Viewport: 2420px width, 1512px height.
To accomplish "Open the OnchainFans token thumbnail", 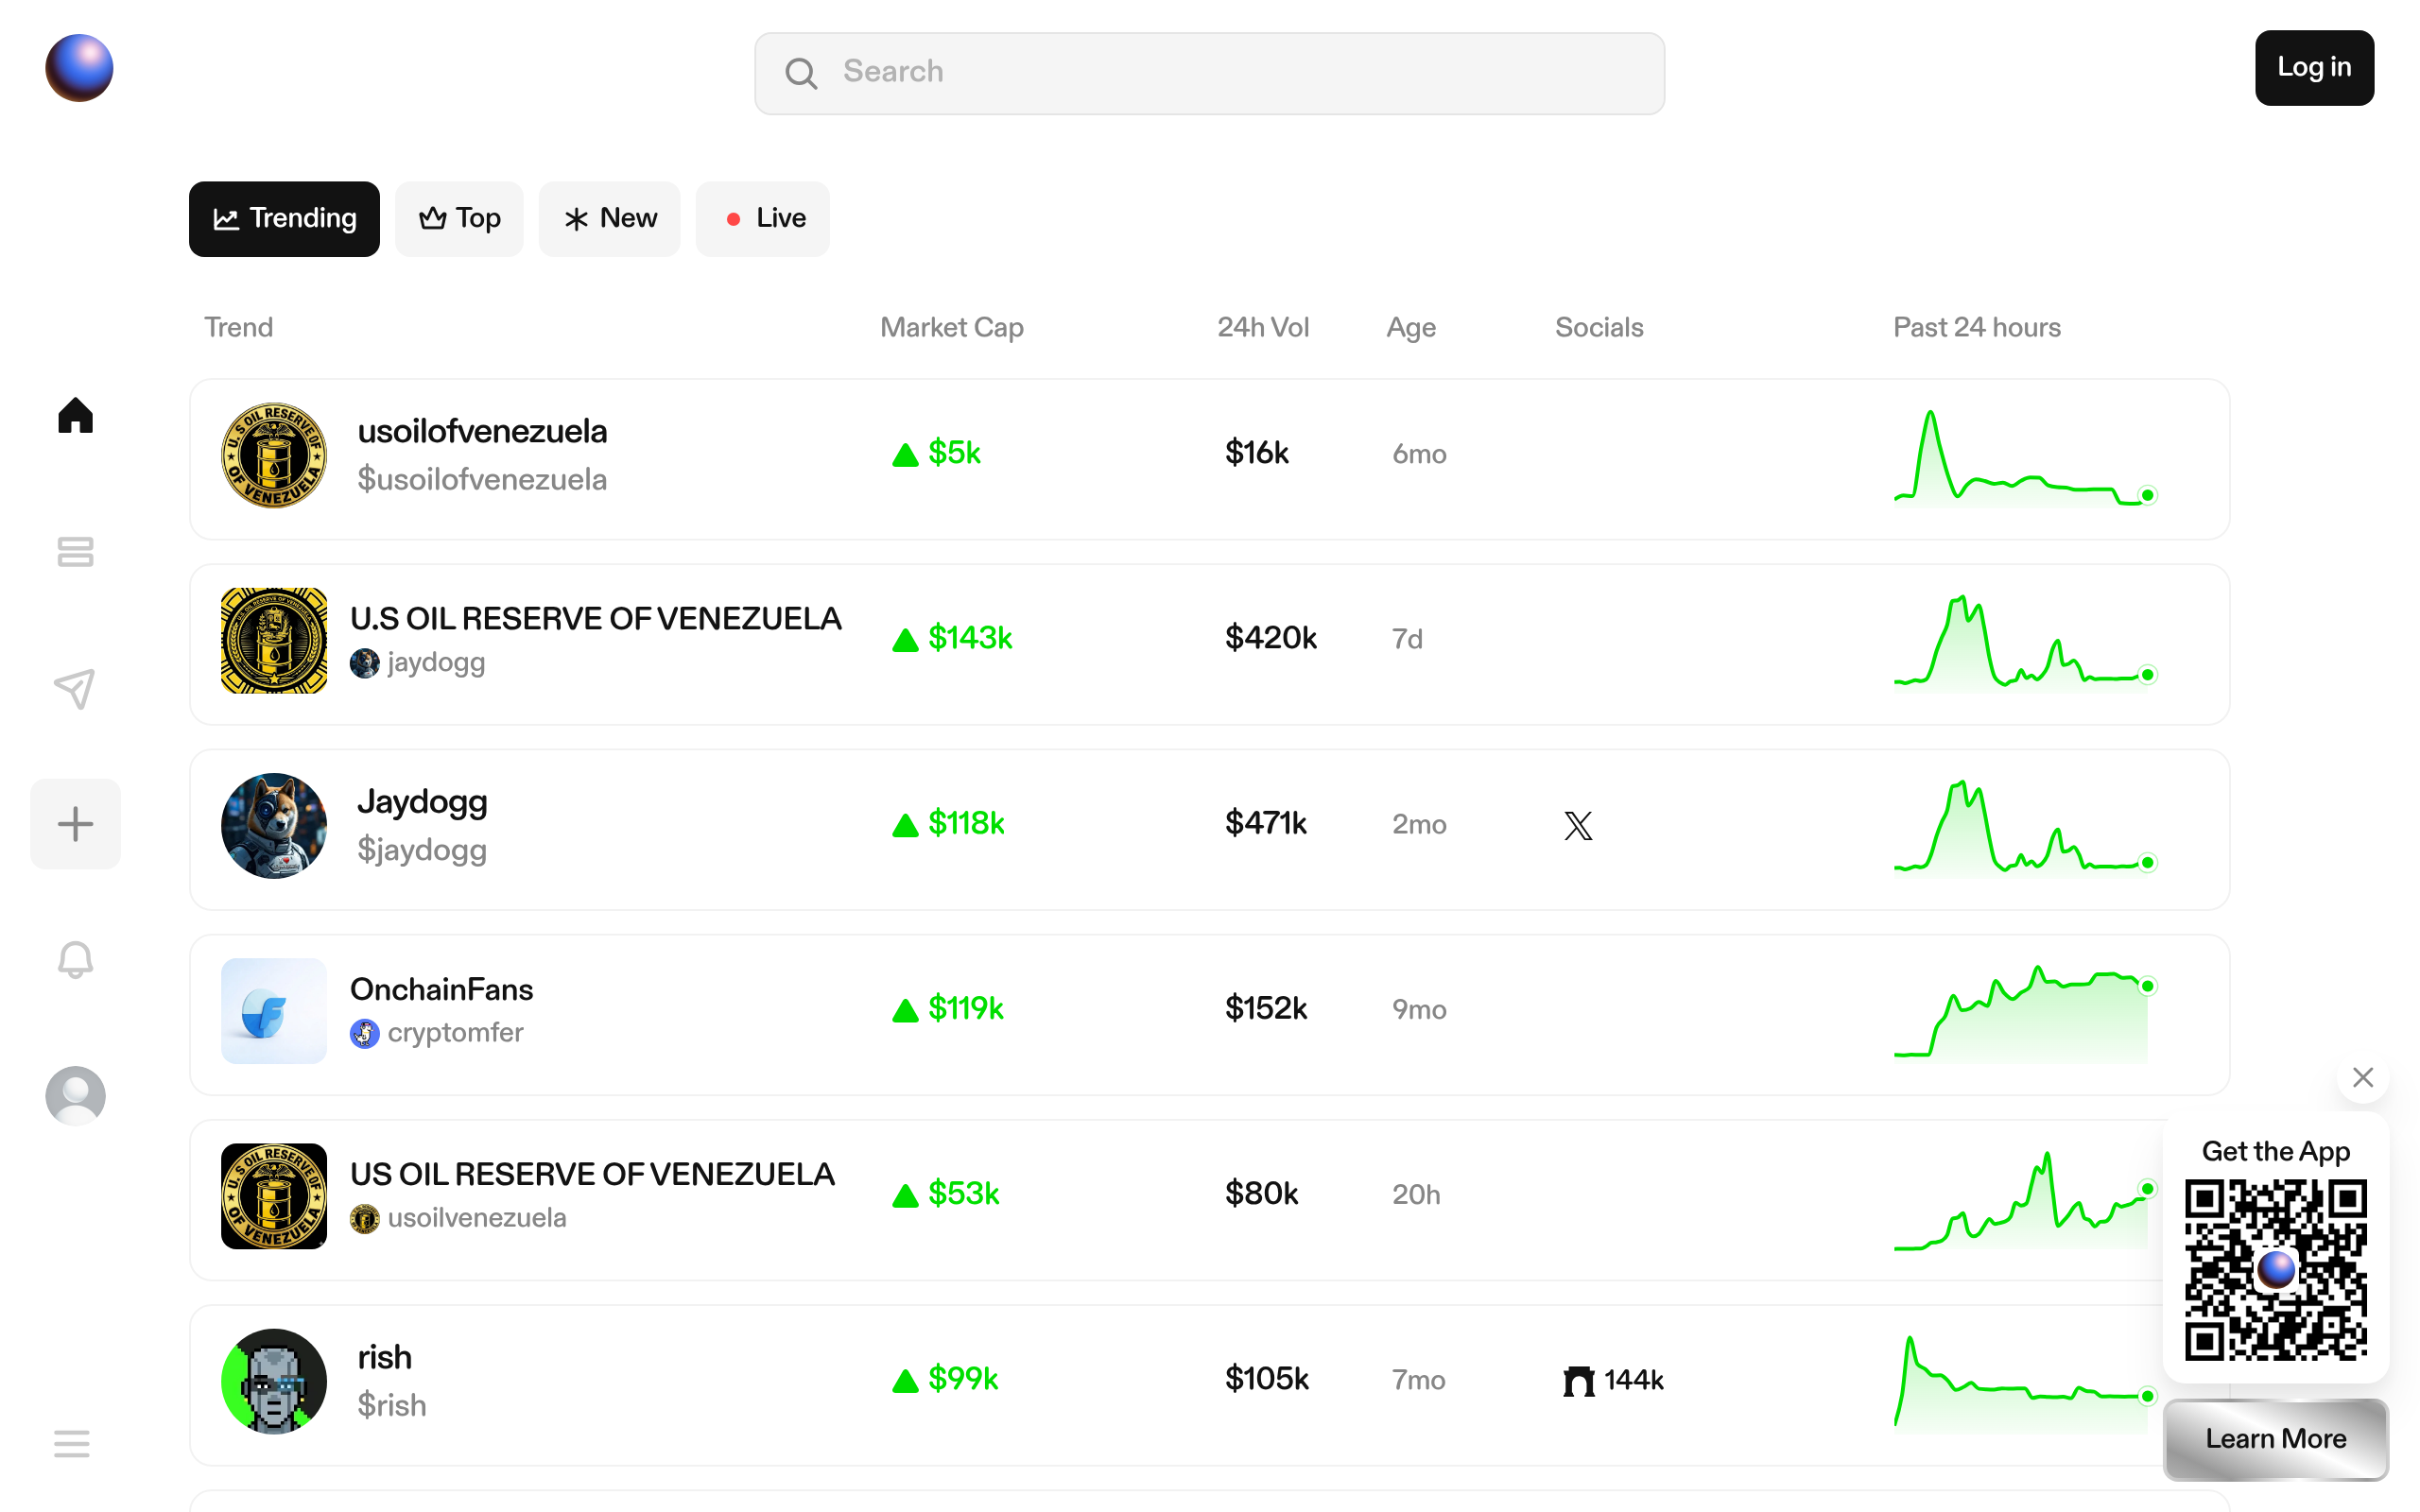I will click(273, 1010).
